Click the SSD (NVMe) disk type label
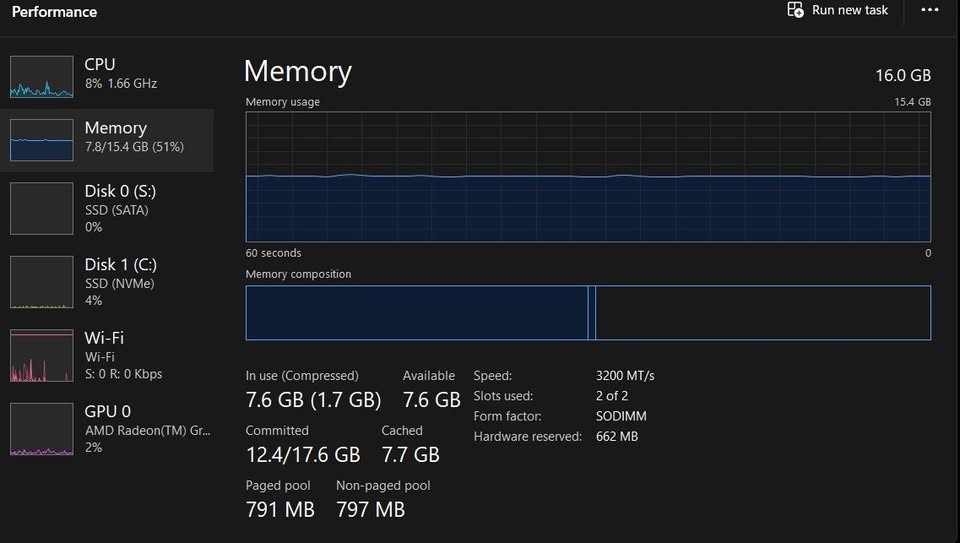Viewport: 960px width, 543px height. [x=119, y=283]
